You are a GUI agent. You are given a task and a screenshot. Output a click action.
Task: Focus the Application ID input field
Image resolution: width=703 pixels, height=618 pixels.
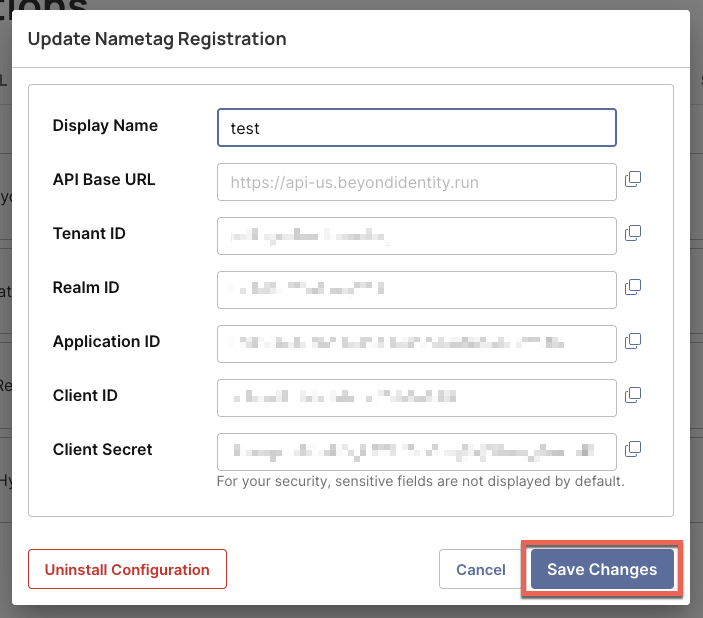pos(416,344)
